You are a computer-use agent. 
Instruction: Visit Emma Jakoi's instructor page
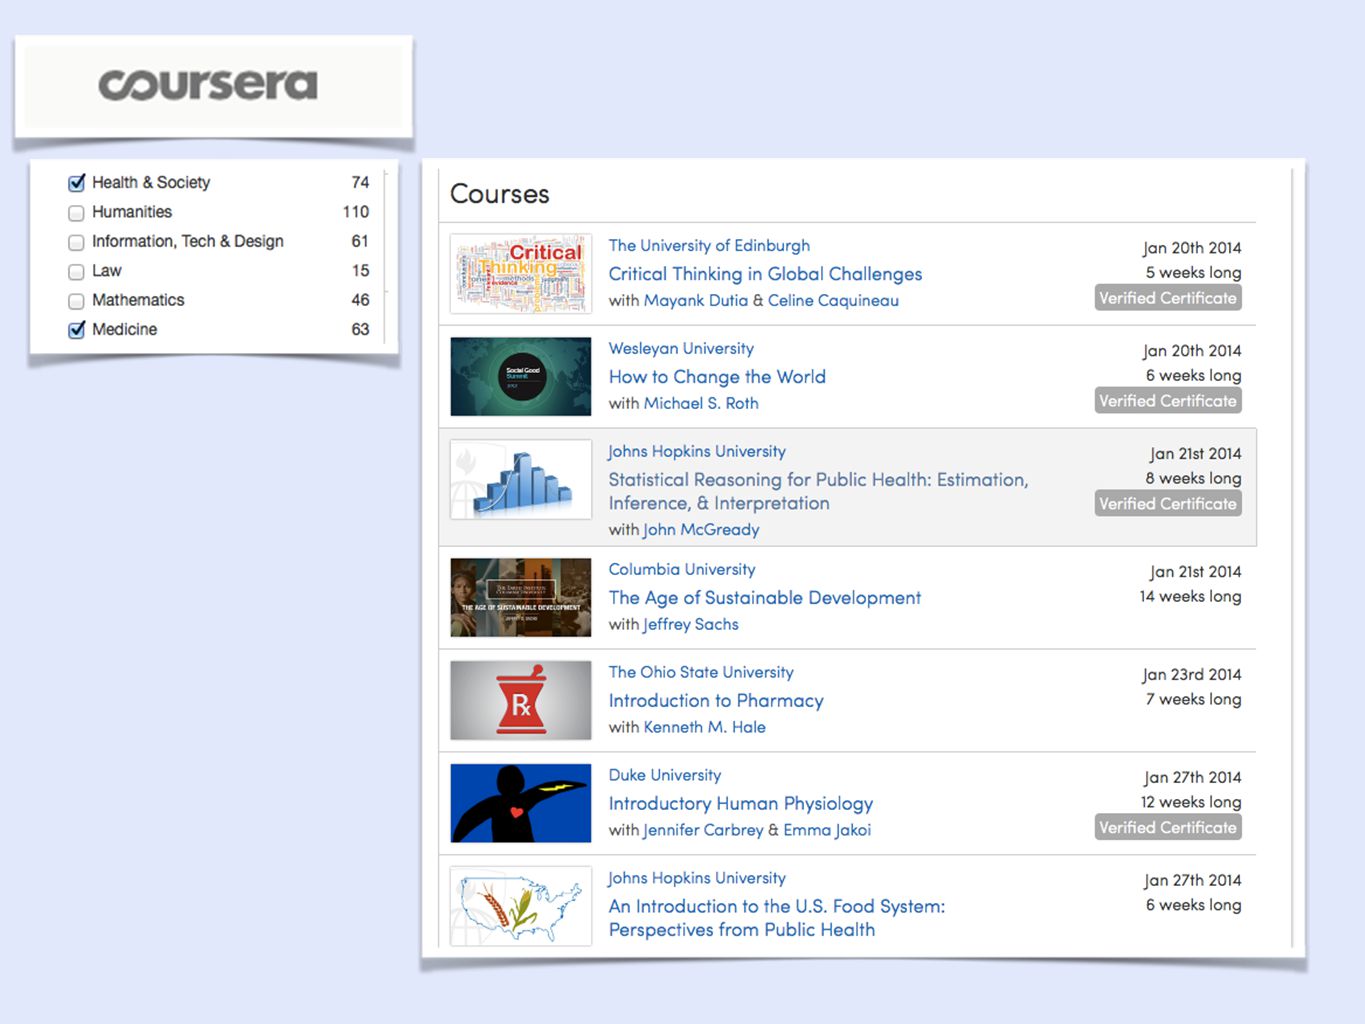click(x=827, y=830)
